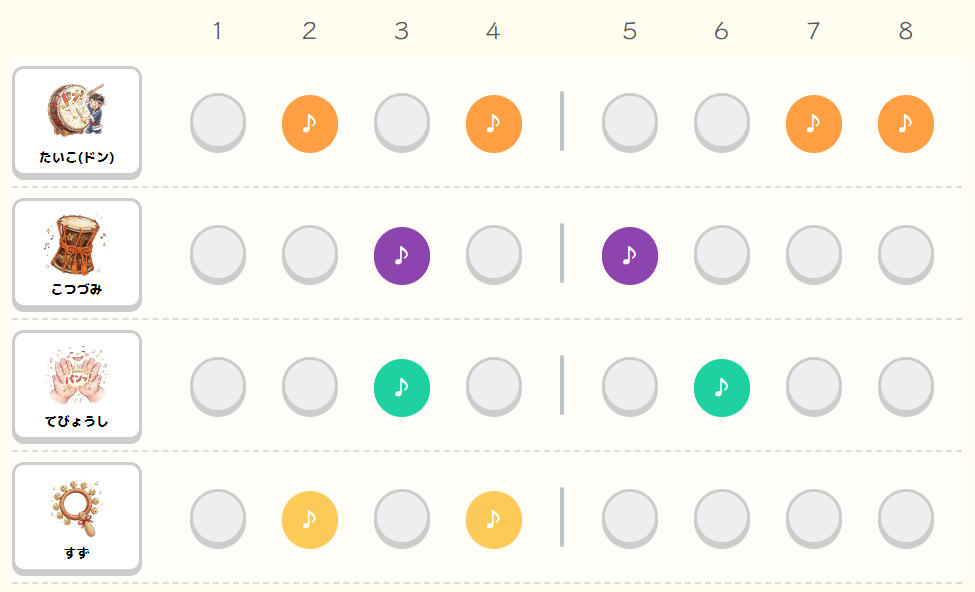
Task: Turn off the たいこ note at beat 8
Action: coord(906,123)
